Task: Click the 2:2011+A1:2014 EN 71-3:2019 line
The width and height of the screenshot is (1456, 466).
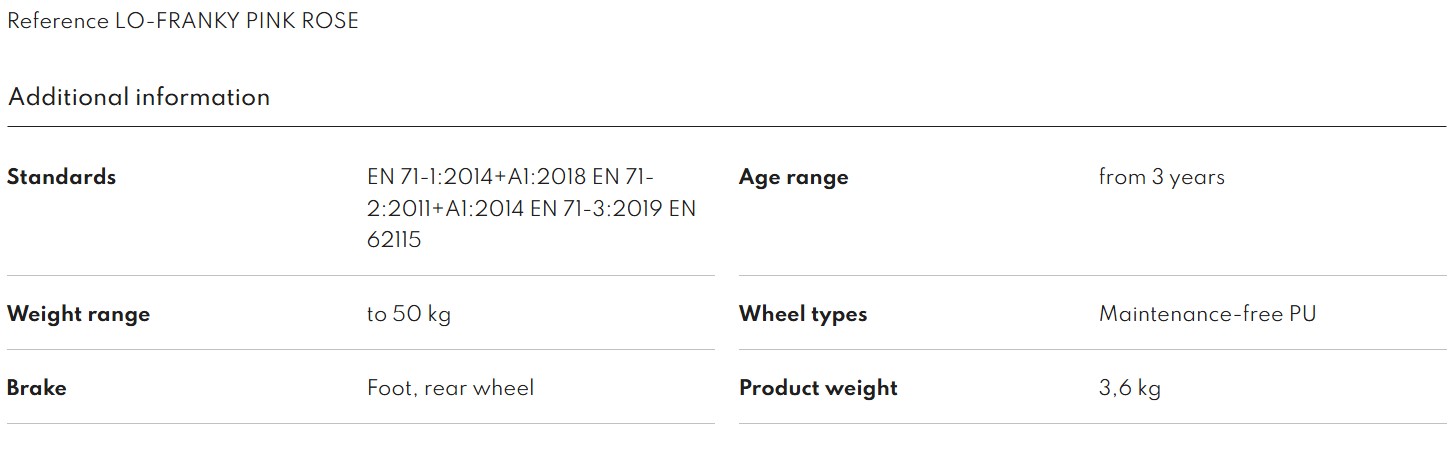Action: point(515,209)
